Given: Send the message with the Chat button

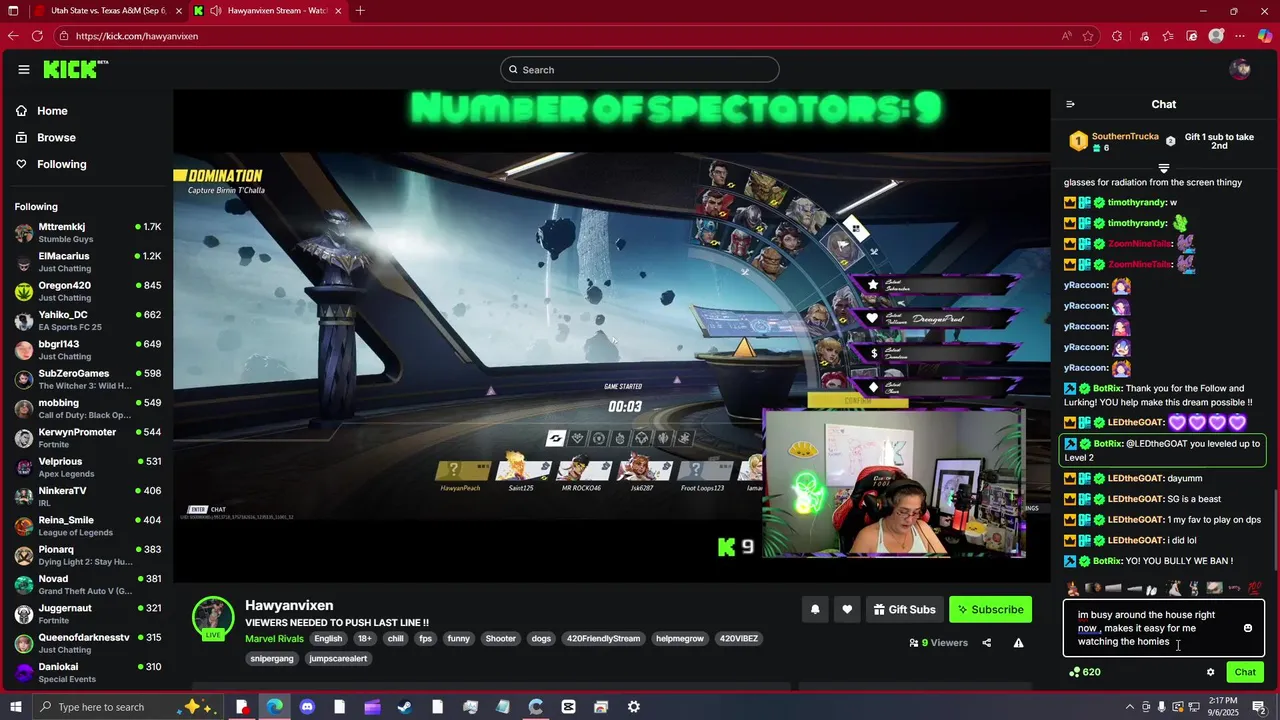Looking at the screenshot, I should point(1245,672).
